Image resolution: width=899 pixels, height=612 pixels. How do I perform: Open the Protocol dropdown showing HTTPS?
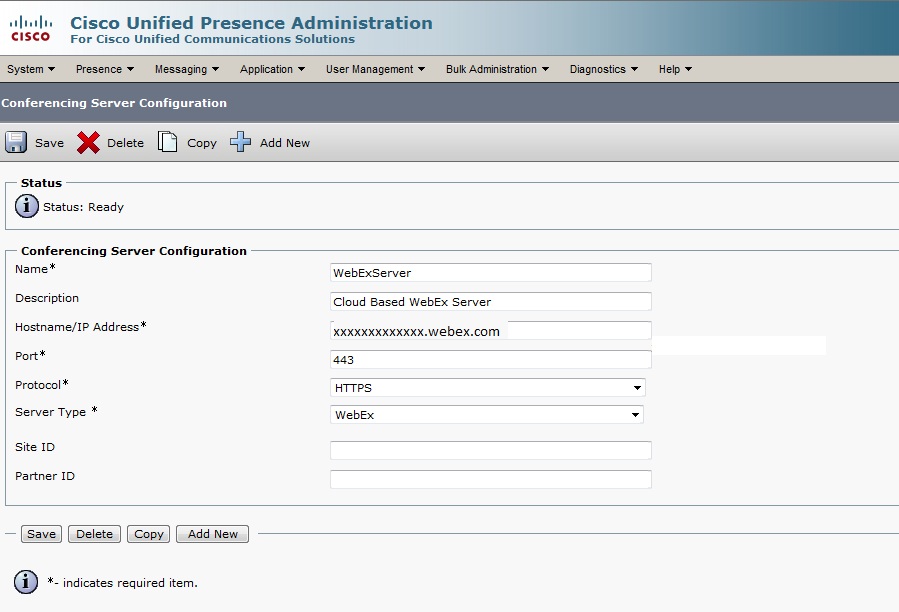[636, 388]
